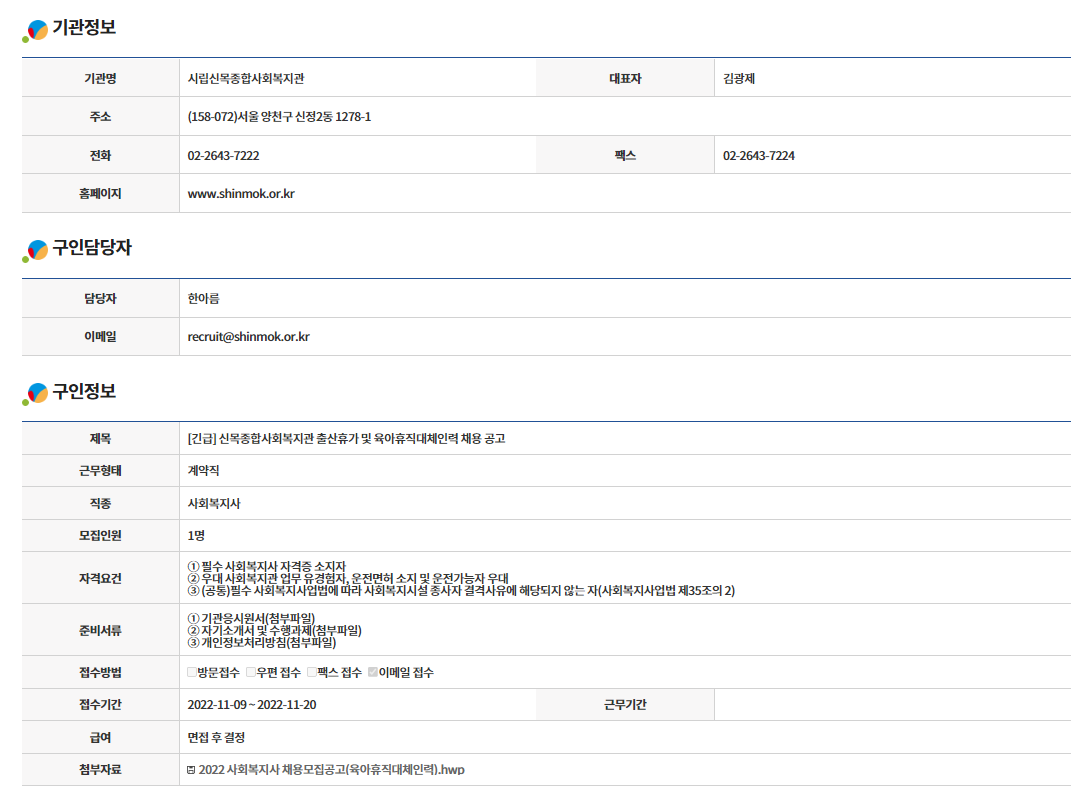The height and width of the screenshot is (788, 1089).
Task: Select the 기관정보 heading text
Action: [84, 28]
